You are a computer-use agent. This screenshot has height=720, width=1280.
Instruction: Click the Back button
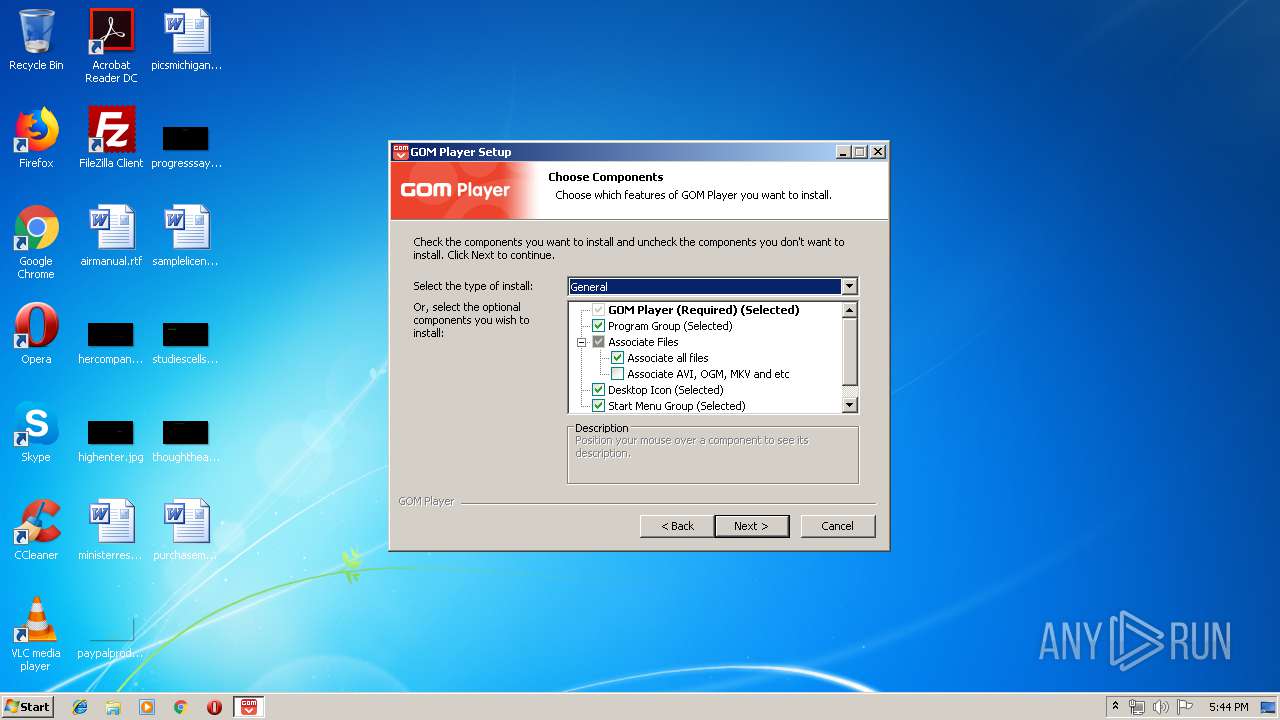[677, 526]
